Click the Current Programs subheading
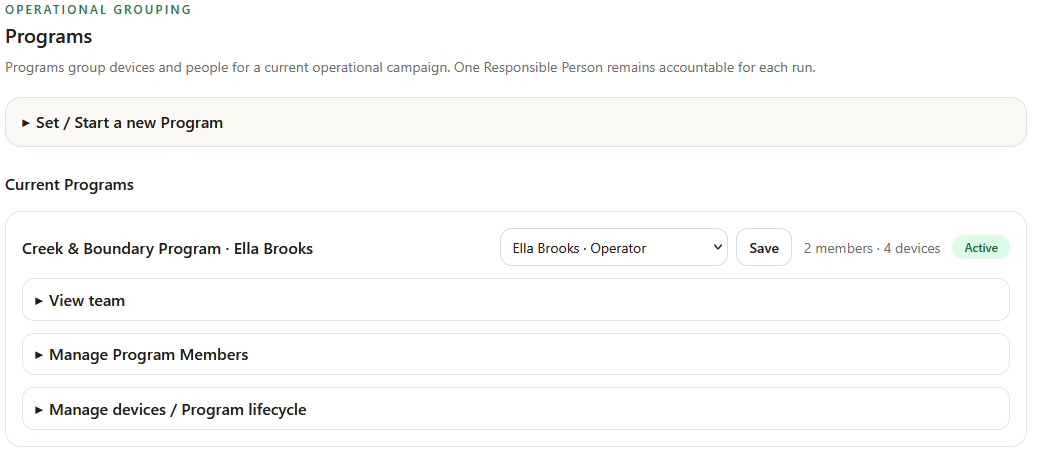Image resolution: width=1040 pixels, height=452 pixels. pyautogui.click(x=70, y=185)
